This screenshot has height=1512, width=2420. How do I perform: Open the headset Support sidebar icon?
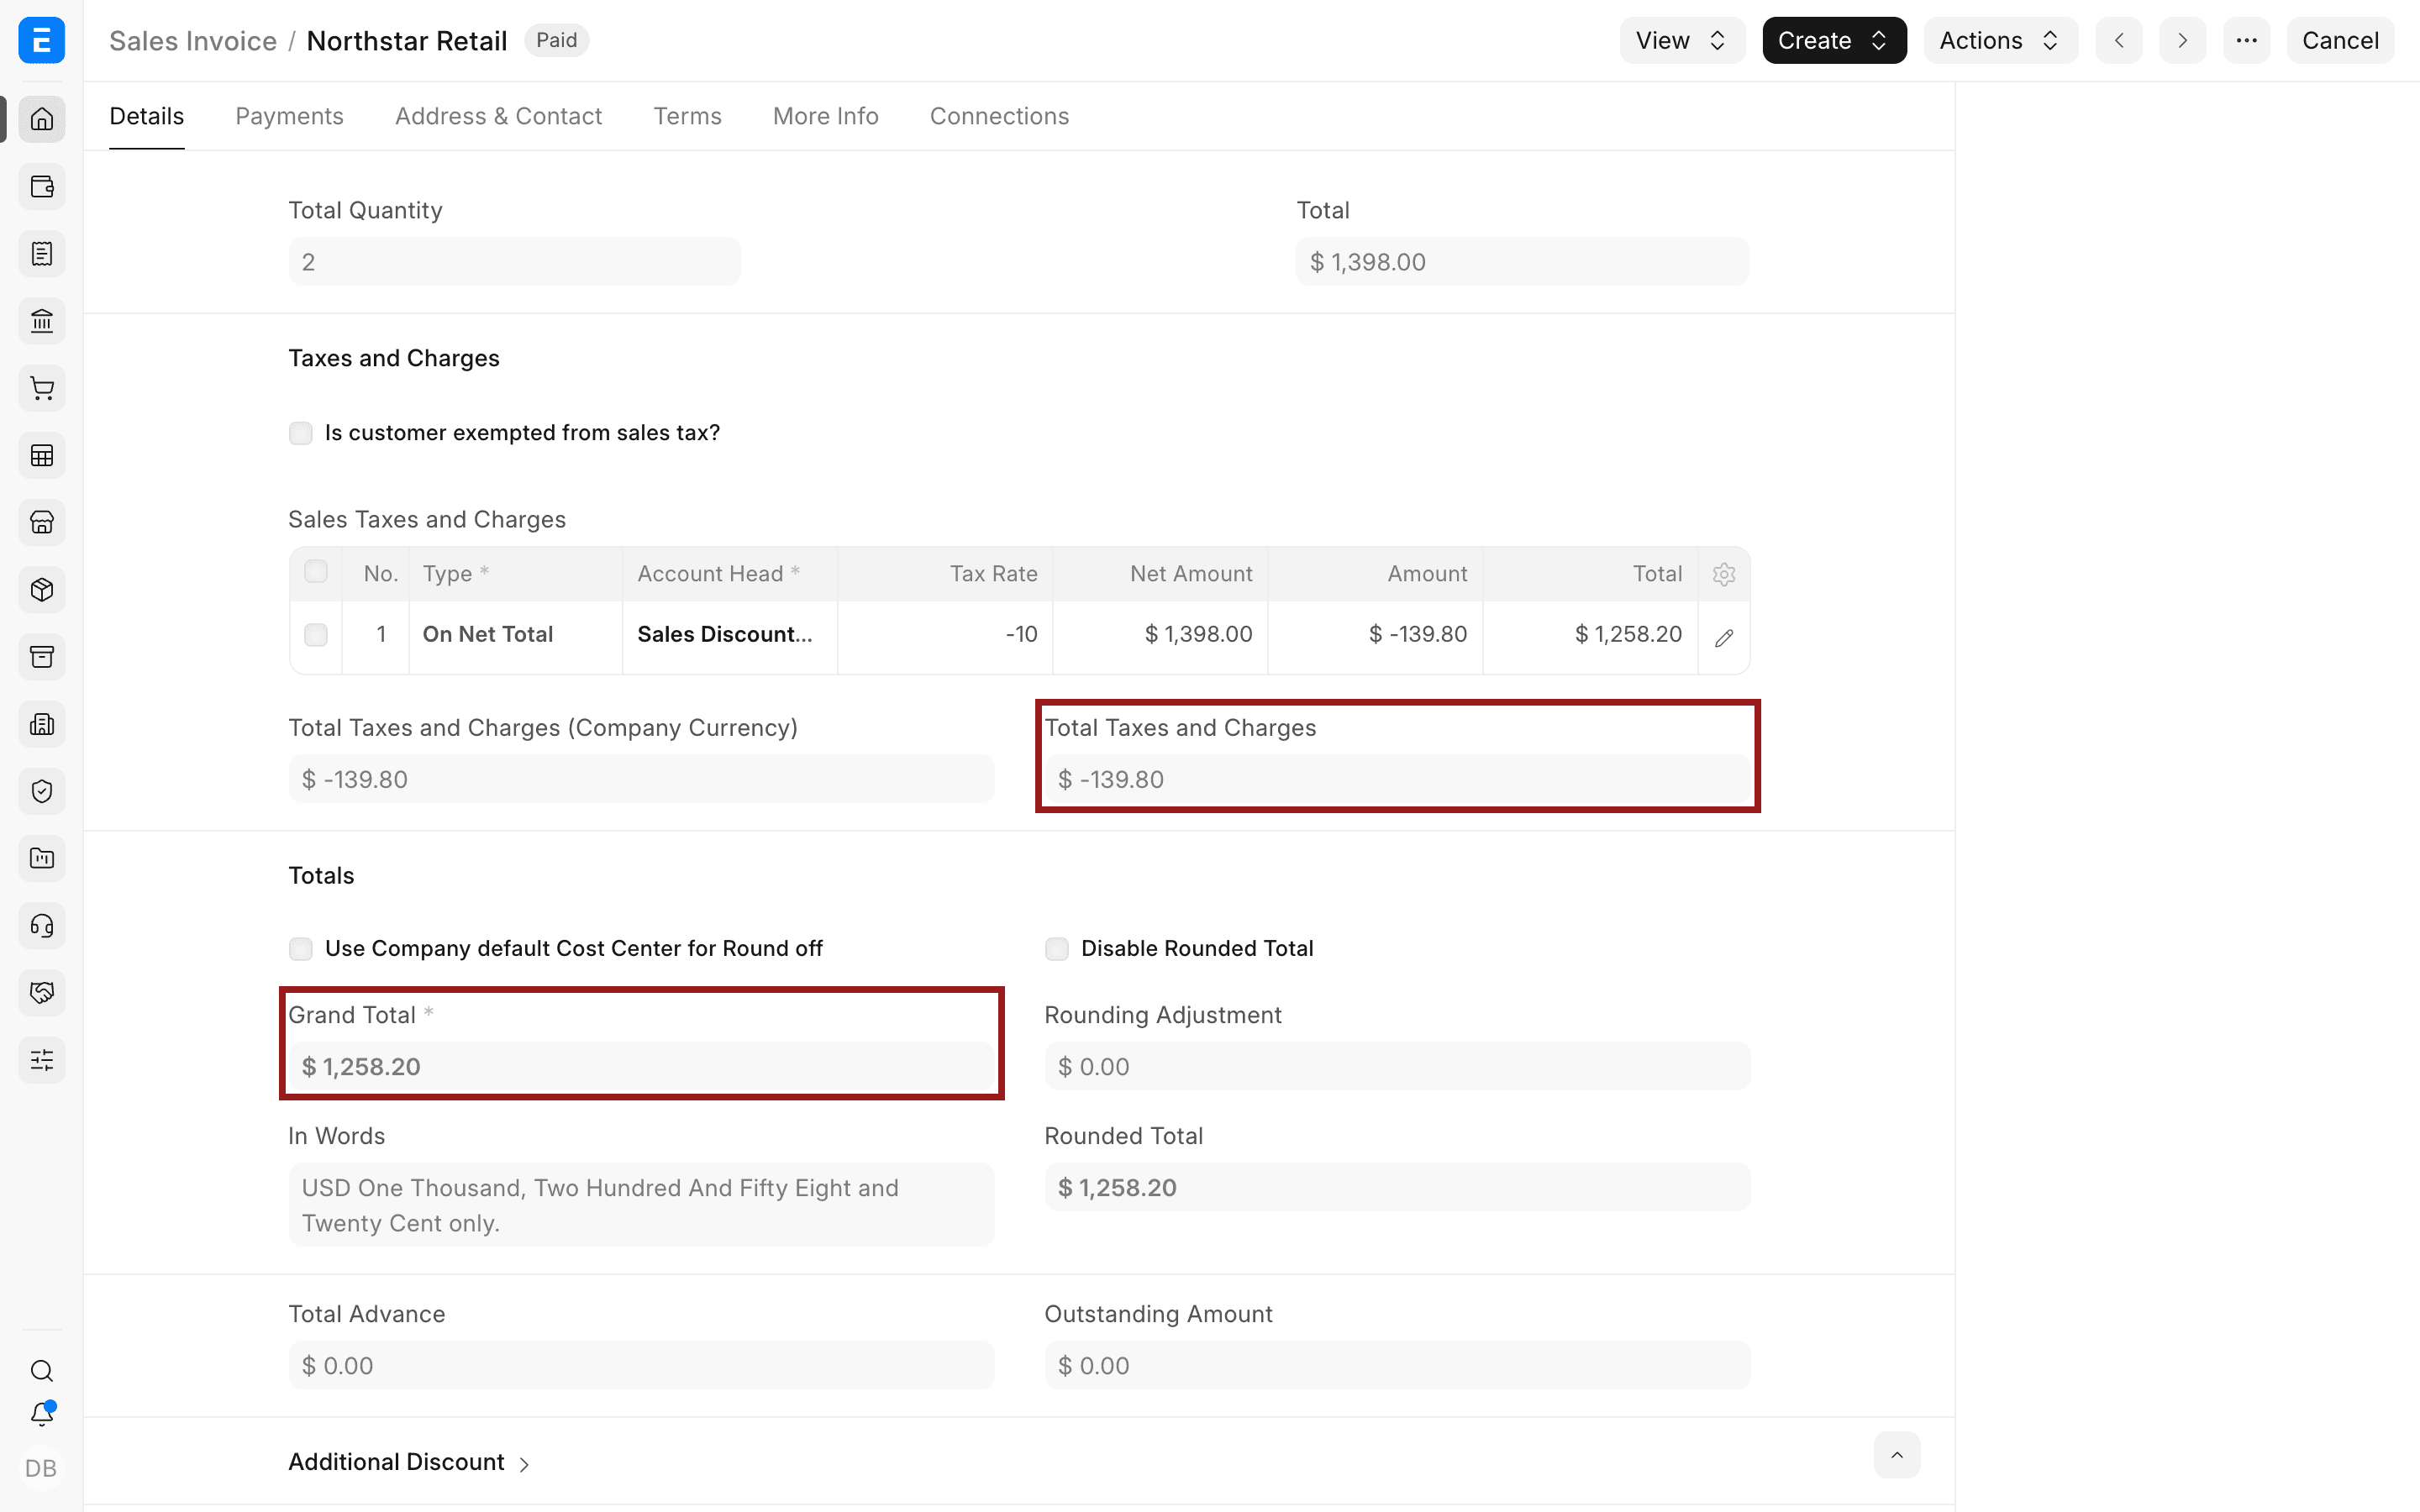pos(42,925)
